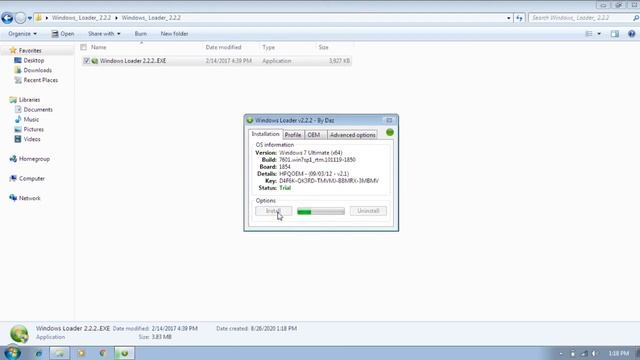Switch to the Advanced options tab
The image size is (640, 360).
tap(353, 135)
